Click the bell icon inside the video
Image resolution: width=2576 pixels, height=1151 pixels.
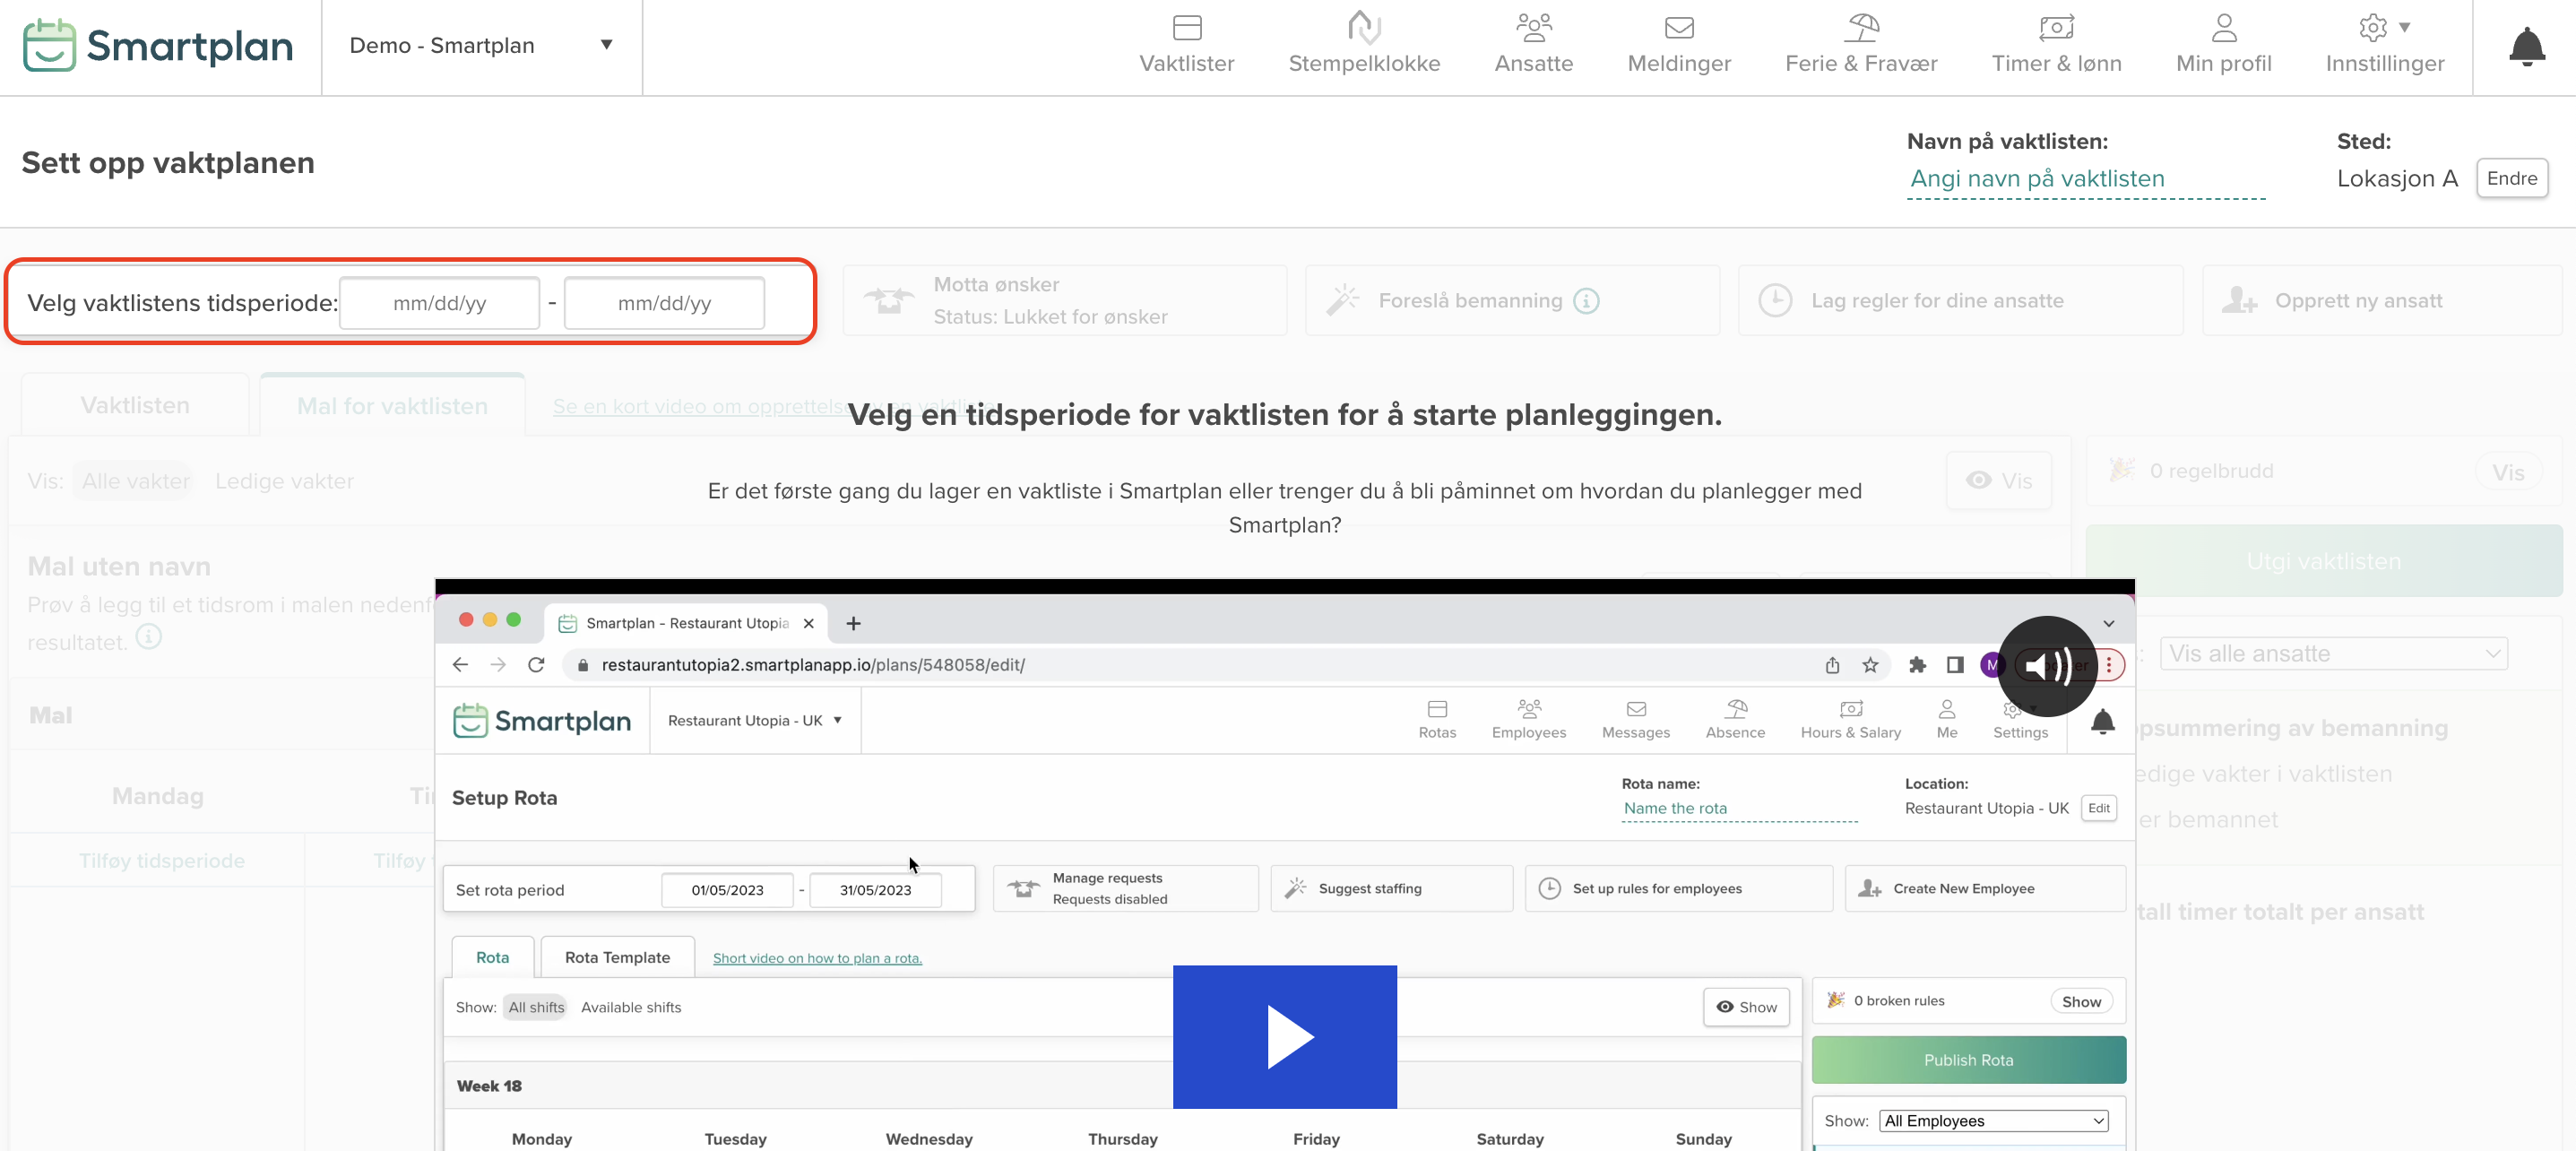coord(2102,721)
